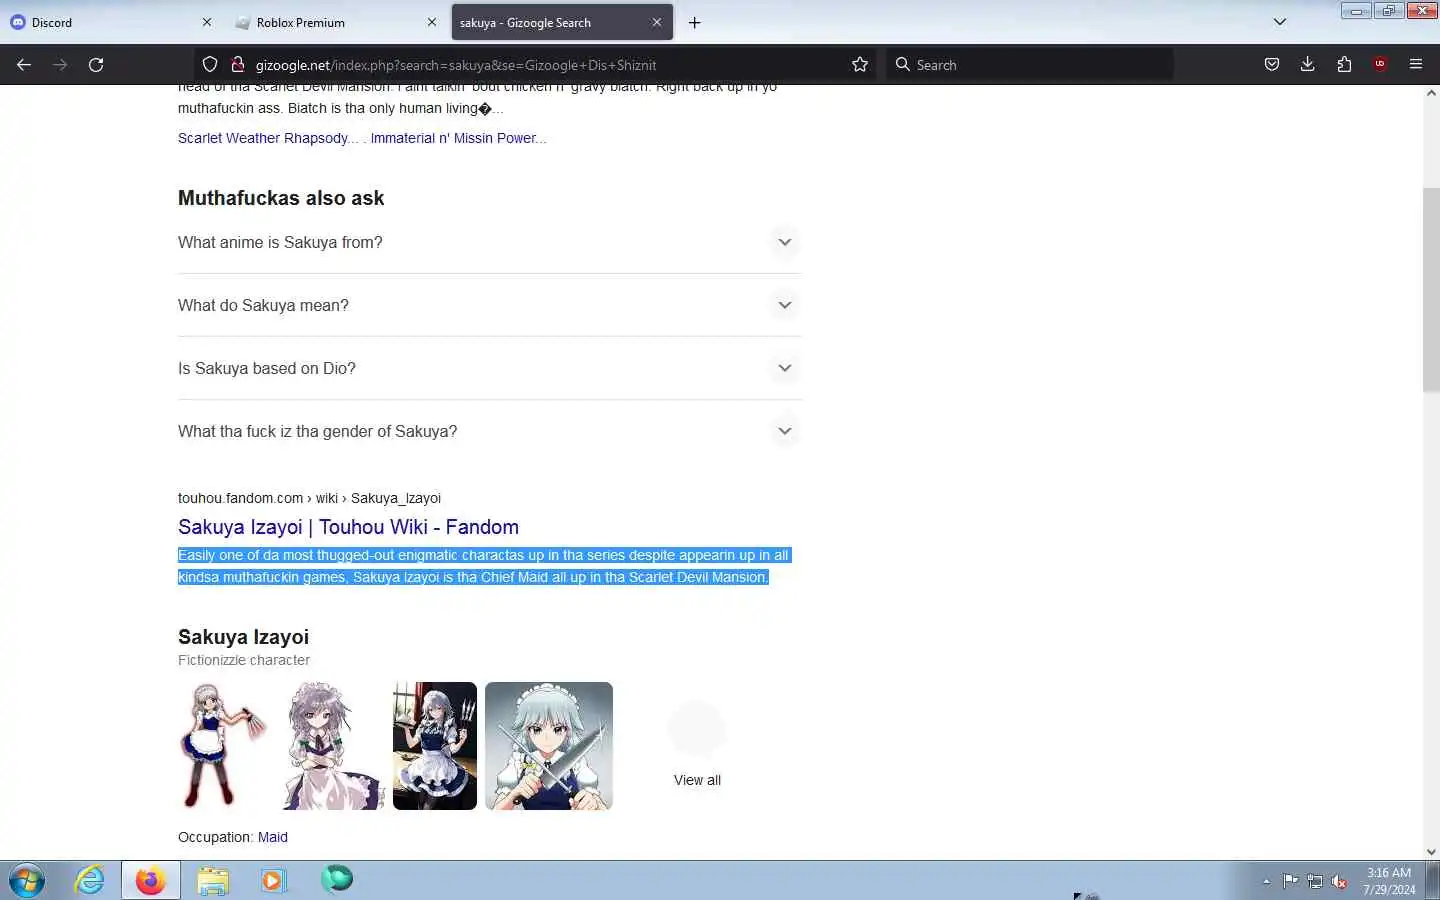1440x900 pixels.
Task: Bookmark this page with star icon
Action: coord(860,64)
